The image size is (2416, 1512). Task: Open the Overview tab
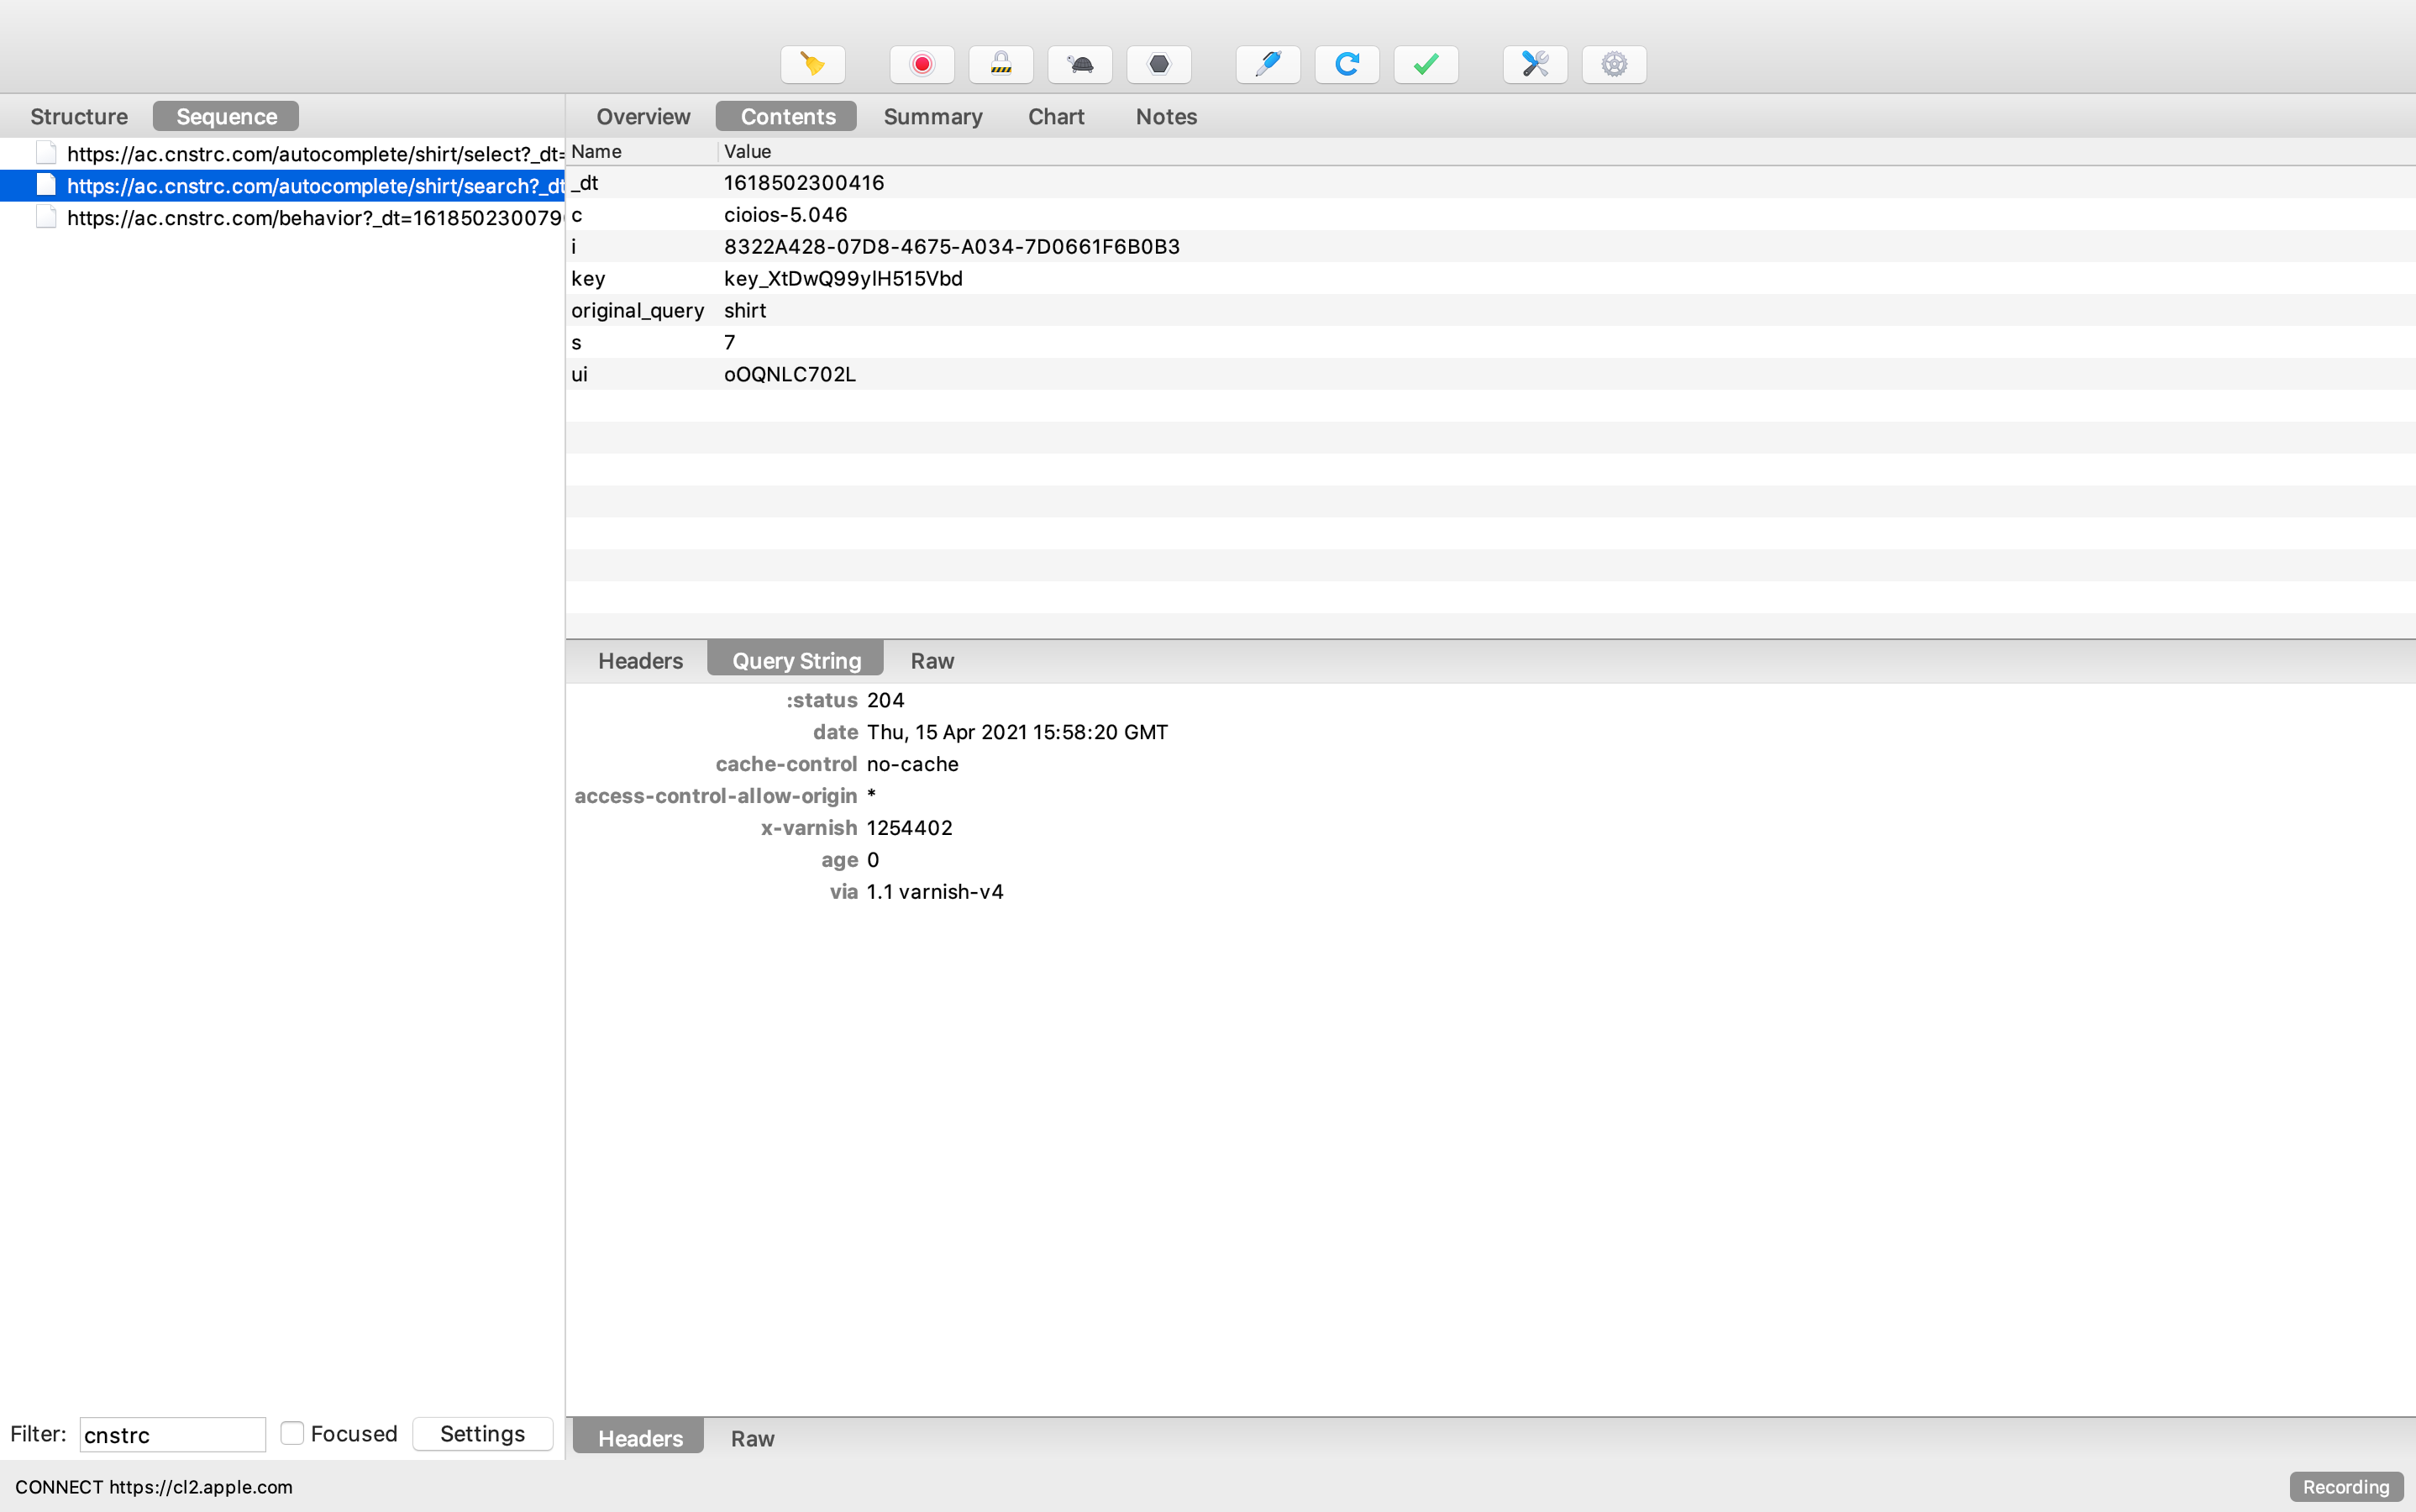[x=643, y=117]
